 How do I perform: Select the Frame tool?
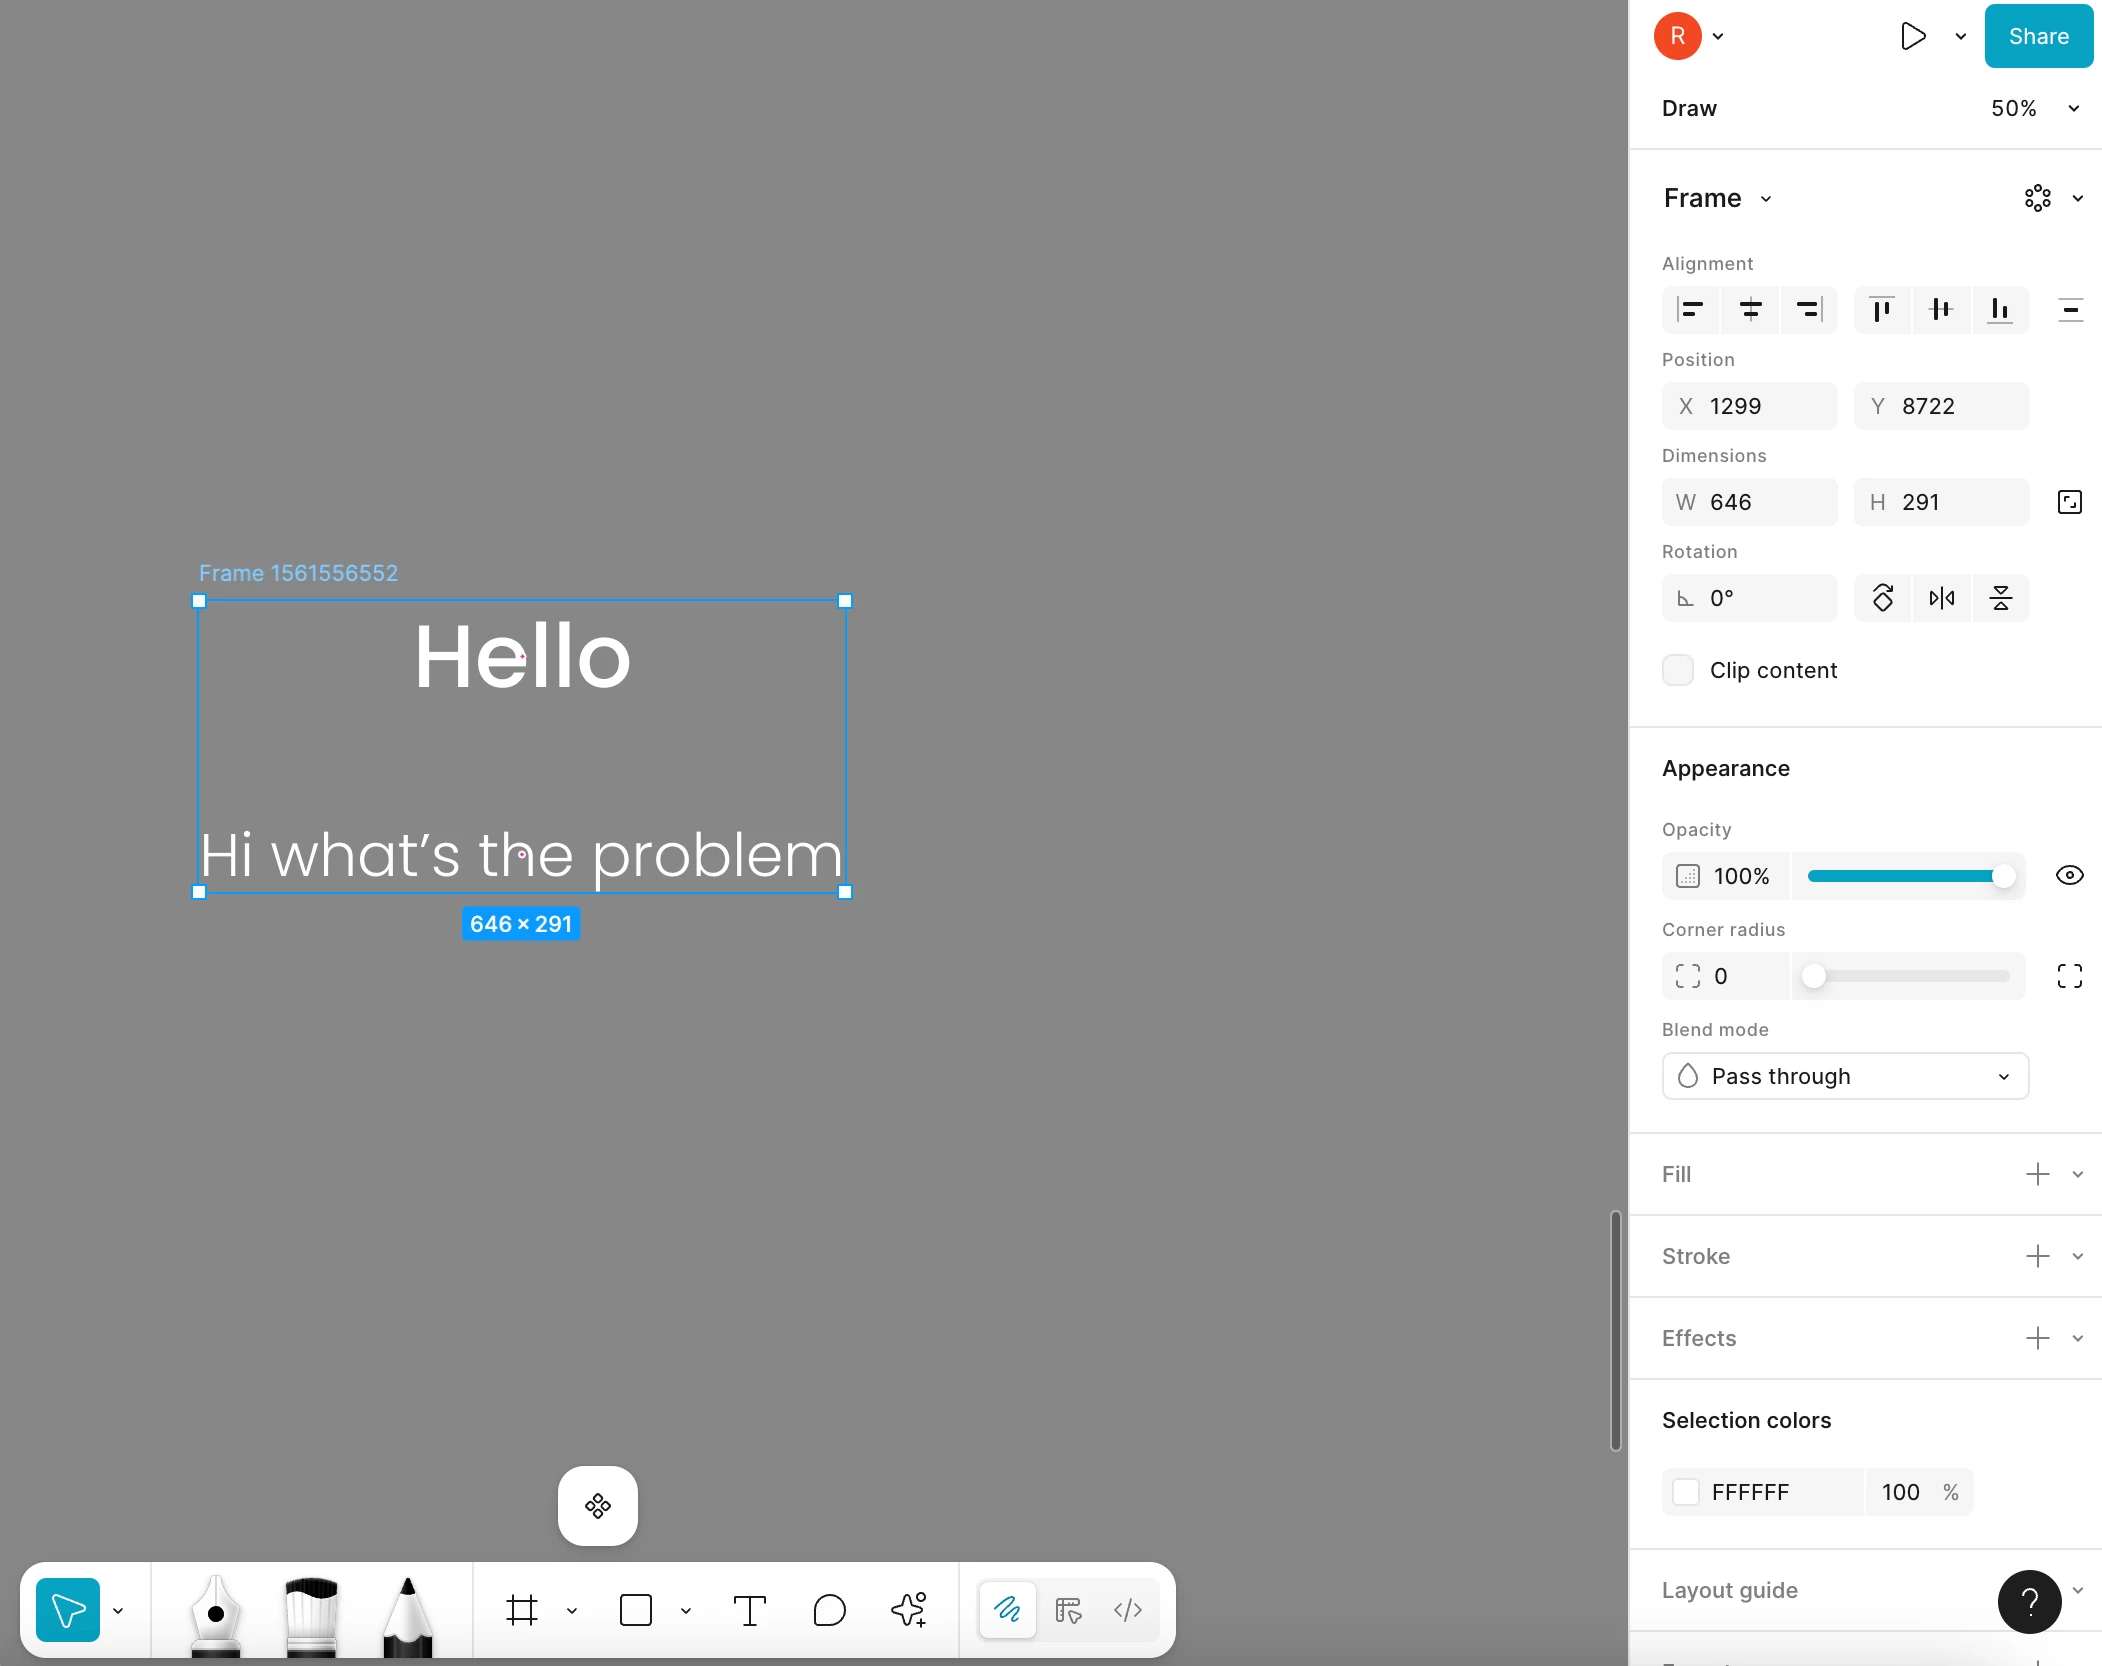(x=522, y=1610)
